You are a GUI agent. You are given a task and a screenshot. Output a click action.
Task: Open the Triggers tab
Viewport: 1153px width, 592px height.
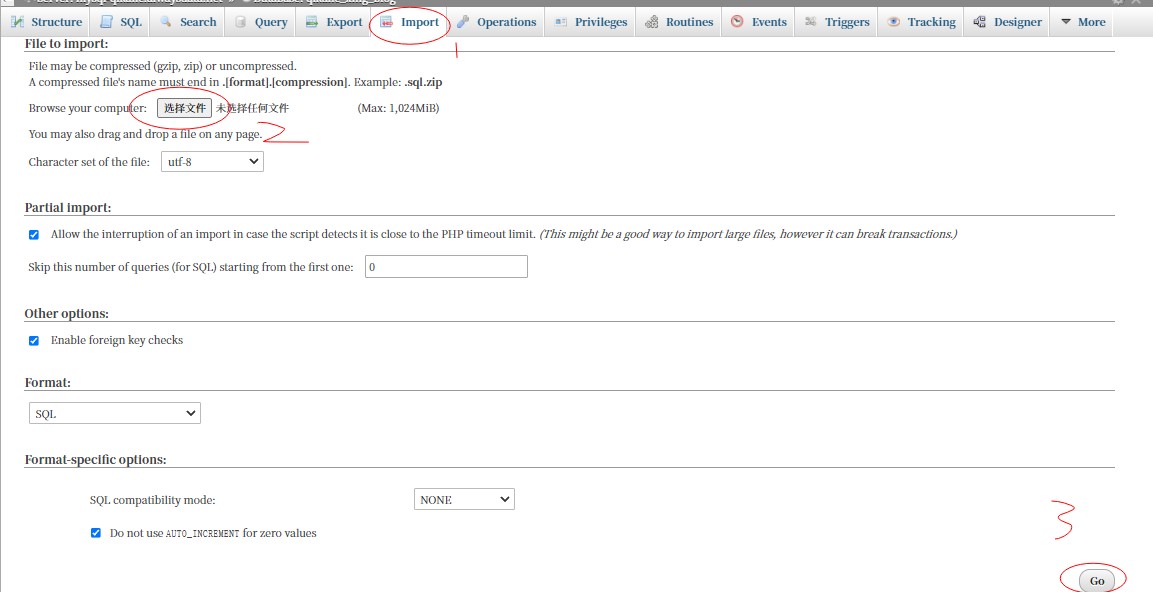837,22
